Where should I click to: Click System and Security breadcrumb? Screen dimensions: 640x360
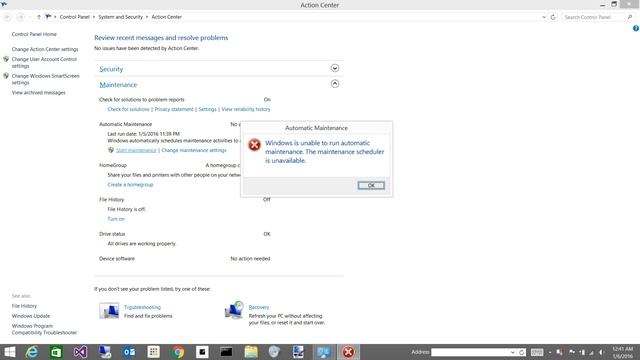[120, 17]
